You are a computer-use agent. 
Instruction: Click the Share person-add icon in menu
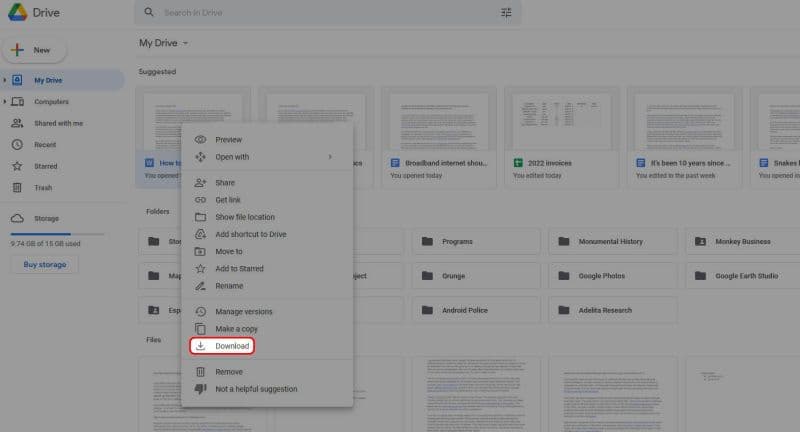coord(200,183)
